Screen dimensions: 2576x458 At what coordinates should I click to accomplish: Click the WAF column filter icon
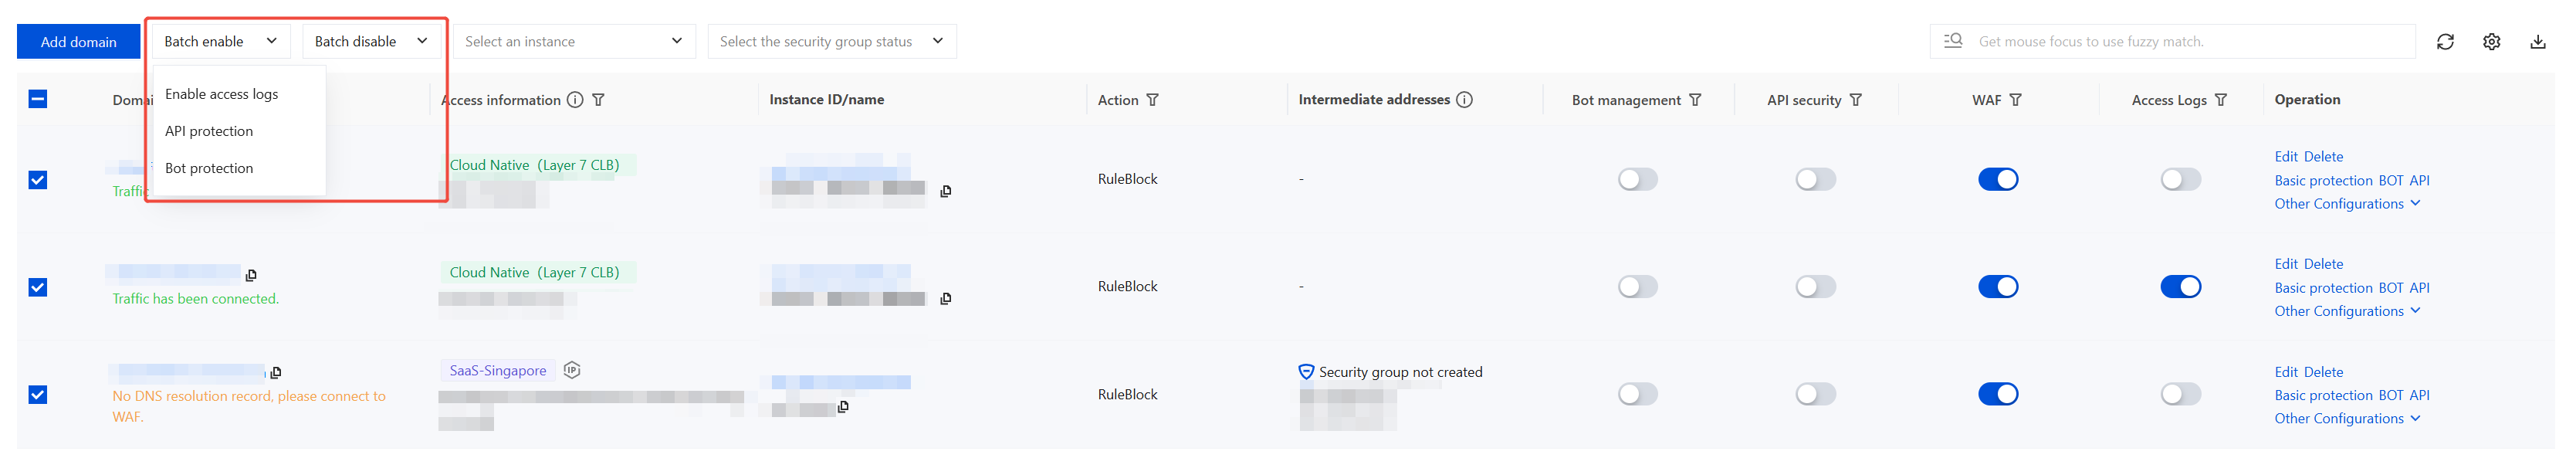coord(2016,100)
